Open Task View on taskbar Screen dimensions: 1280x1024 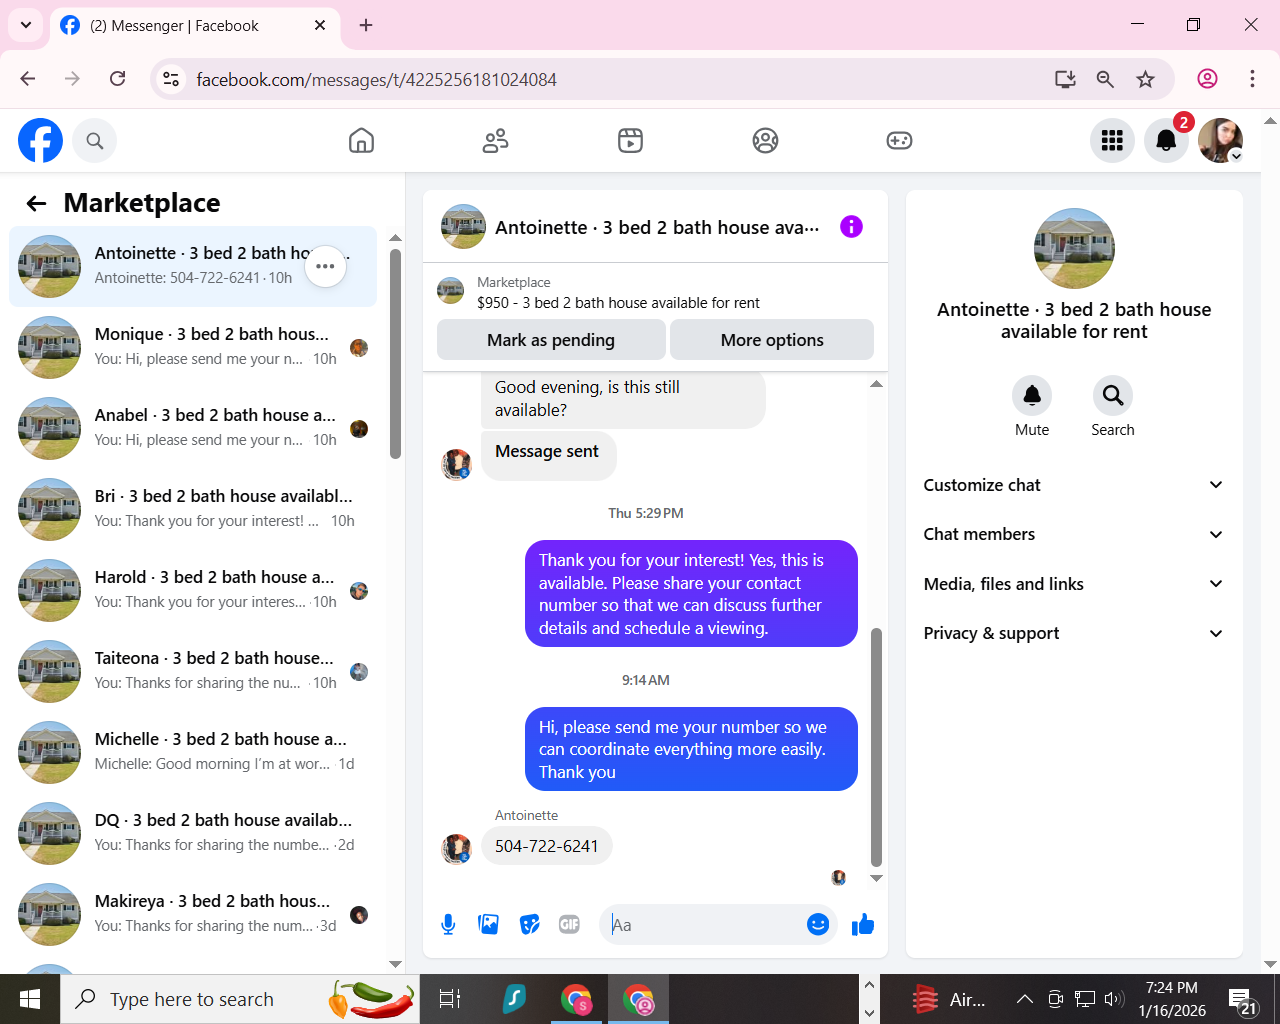coord(450,999)
